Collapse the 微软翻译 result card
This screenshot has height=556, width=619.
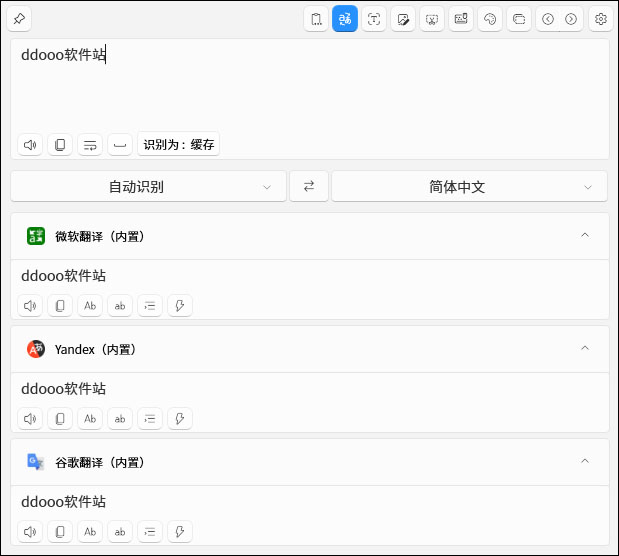coord(585,235)
